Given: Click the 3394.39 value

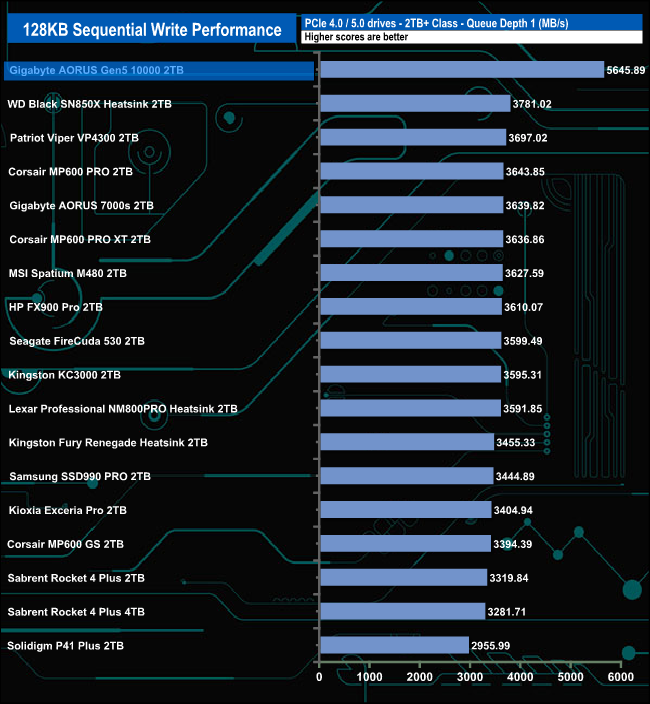Looking at the screenshot, I should tap(513, 544).
